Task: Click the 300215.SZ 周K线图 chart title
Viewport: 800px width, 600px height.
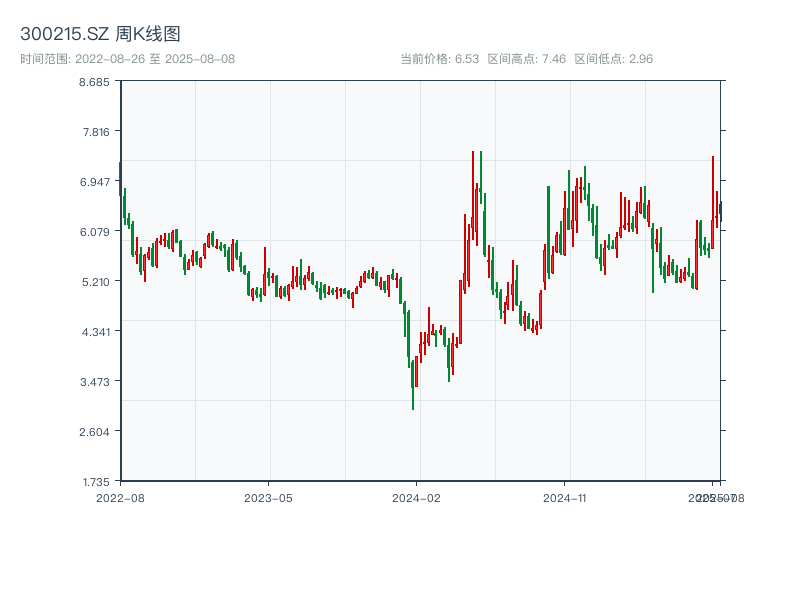Action: click(x=100, y=35)
